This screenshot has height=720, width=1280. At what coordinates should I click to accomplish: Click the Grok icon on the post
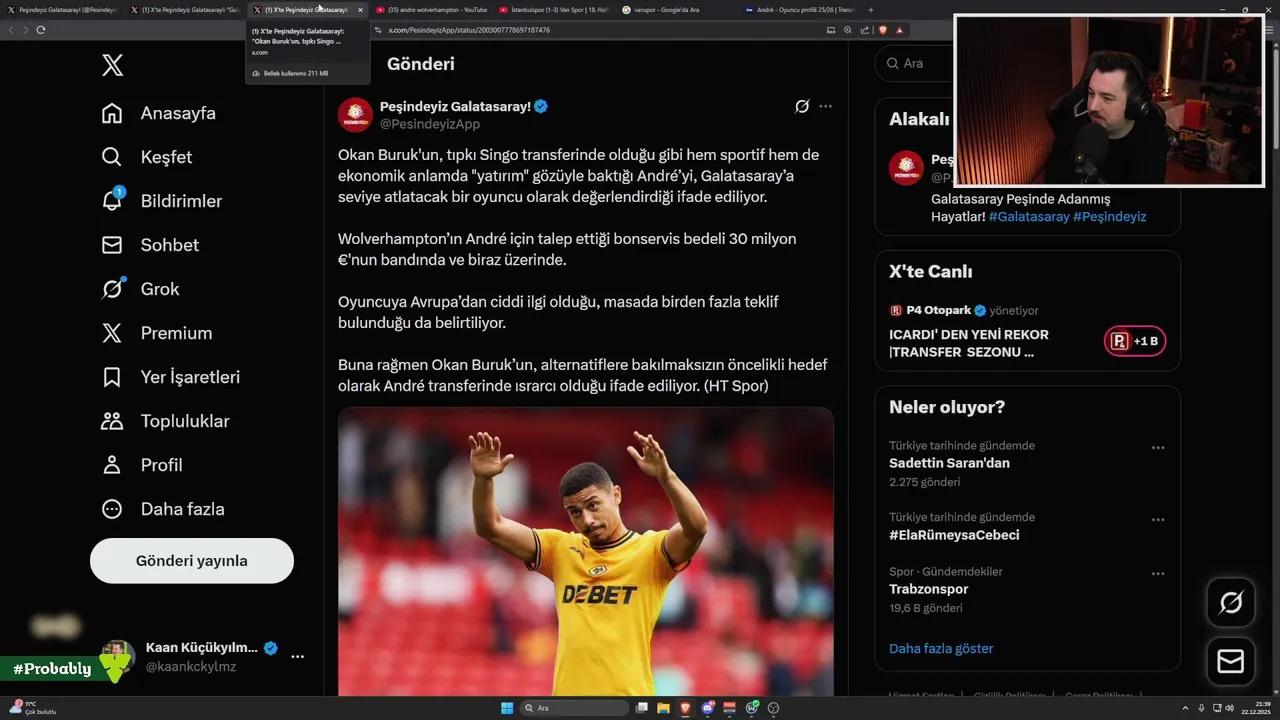(802, 106)
